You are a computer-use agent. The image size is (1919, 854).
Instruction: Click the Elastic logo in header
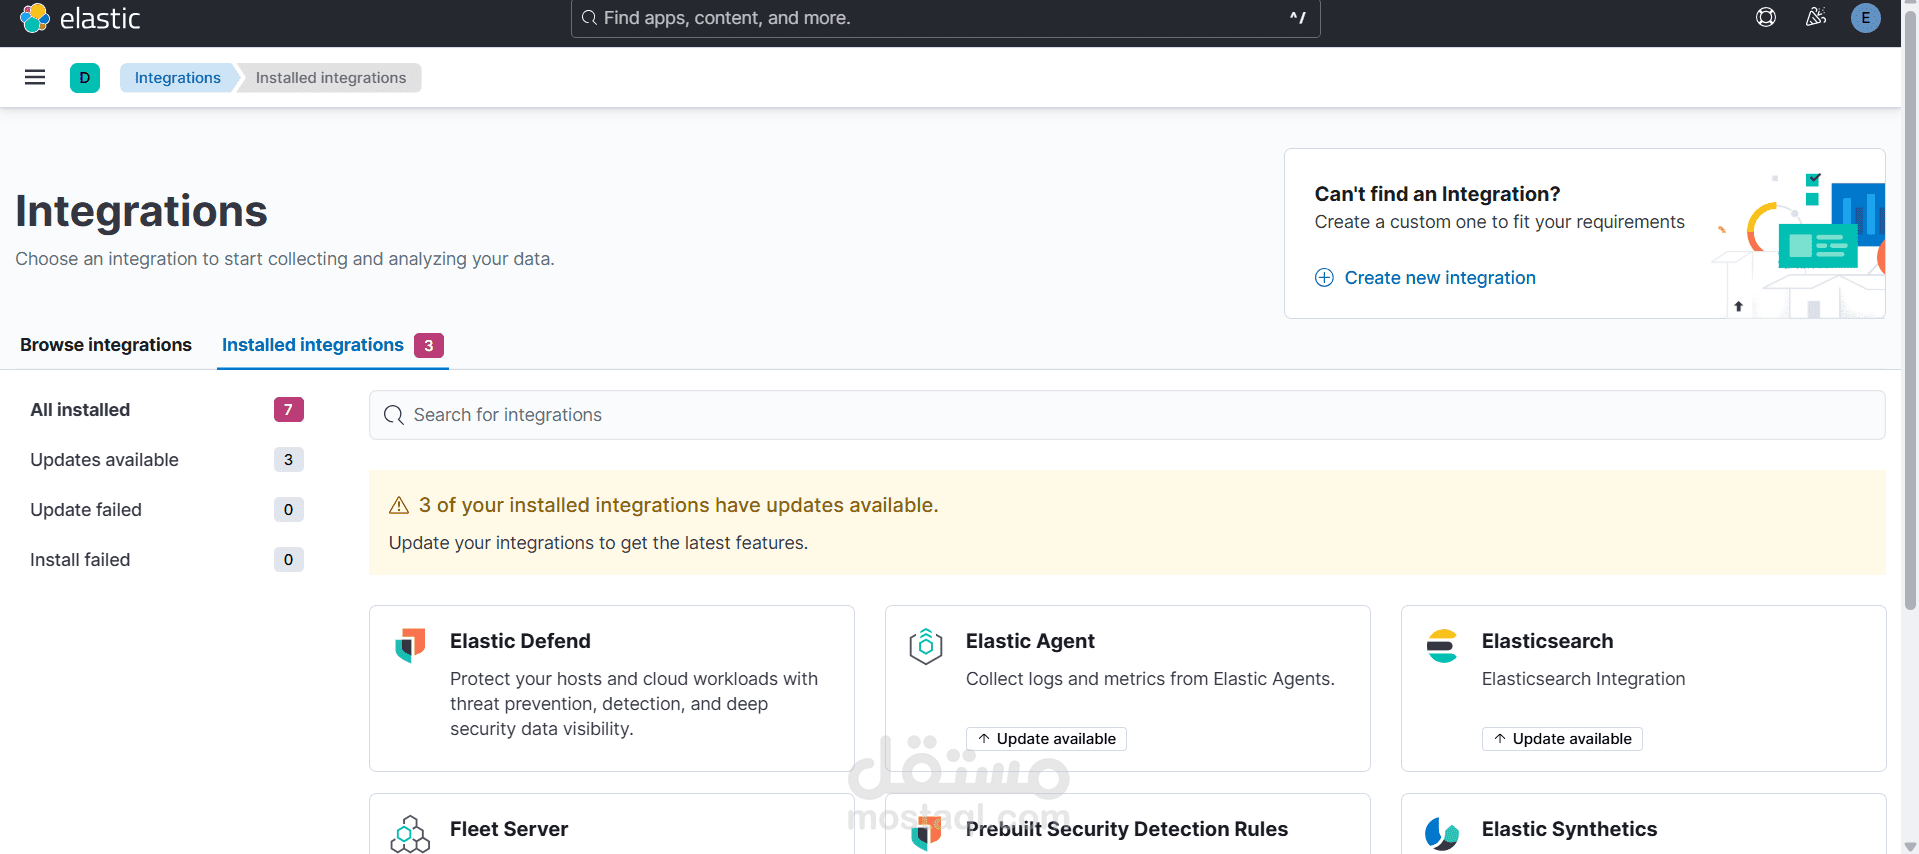pyautogui.click(x=80, y=18)
